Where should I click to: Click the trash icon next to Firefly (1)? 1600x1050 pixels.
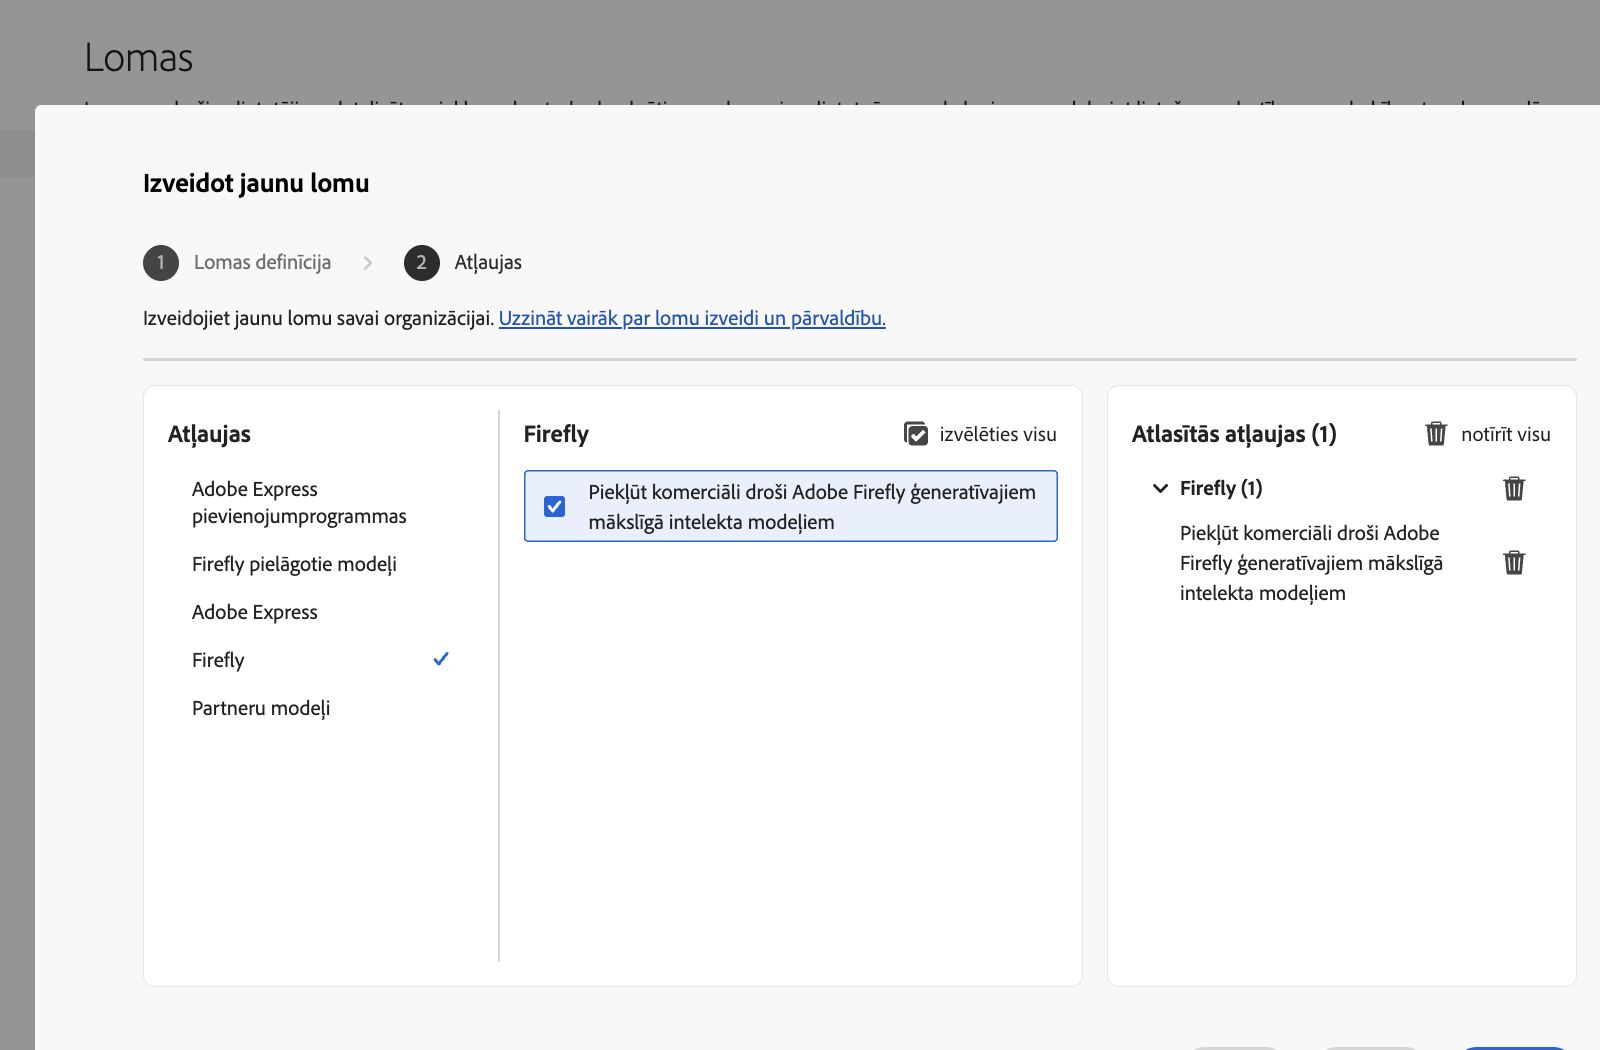point(1513,489)
